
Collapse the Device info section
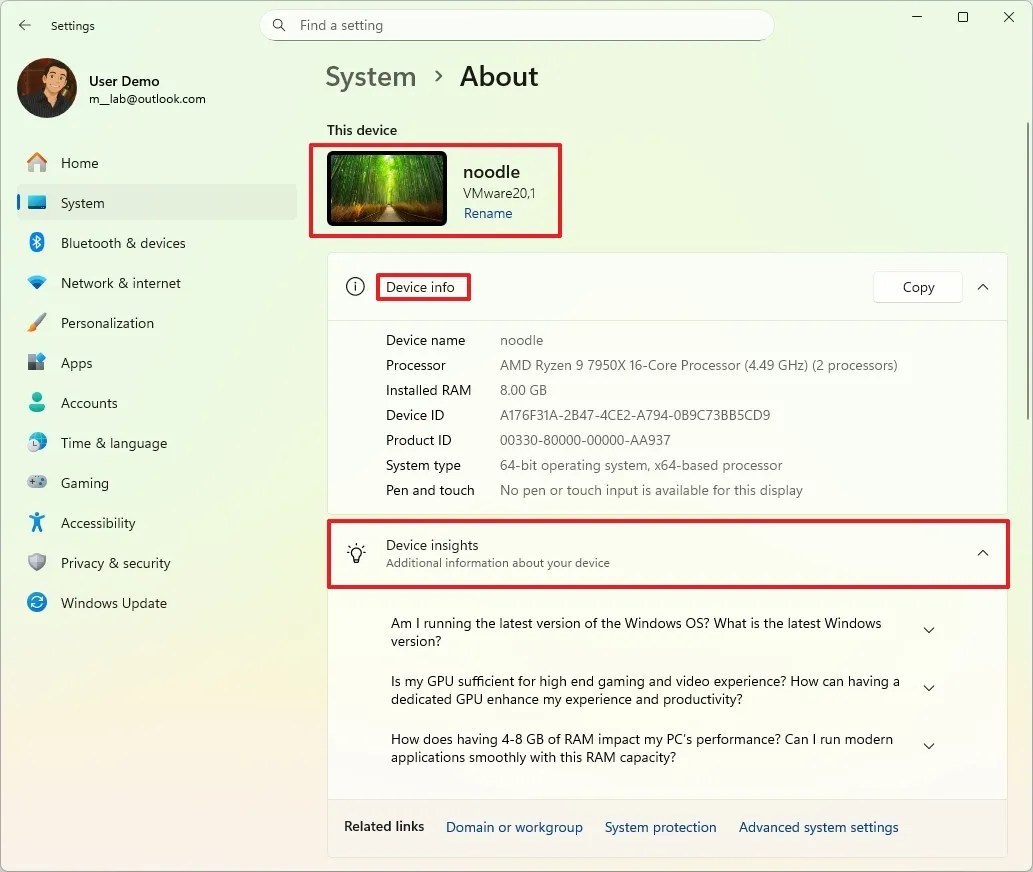click(x=982, y=287)
